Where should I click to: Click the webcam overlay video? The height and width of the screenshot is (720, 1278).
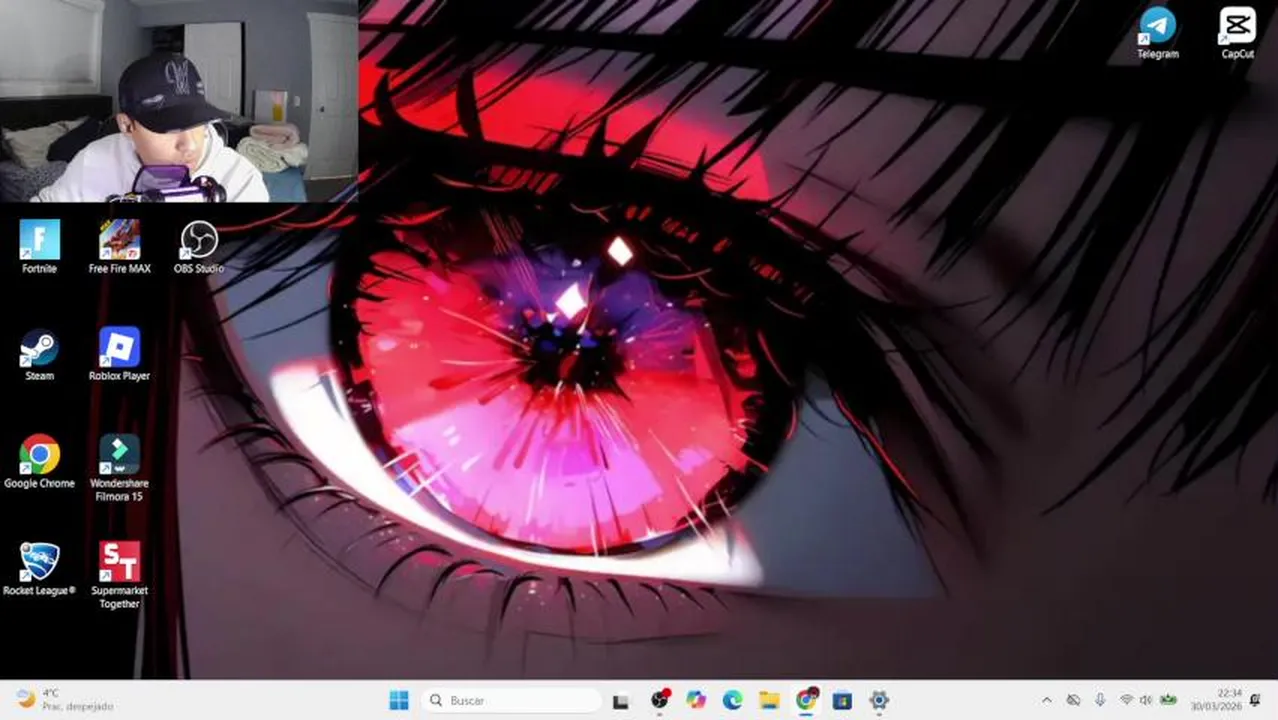click(x=179, y=101)
